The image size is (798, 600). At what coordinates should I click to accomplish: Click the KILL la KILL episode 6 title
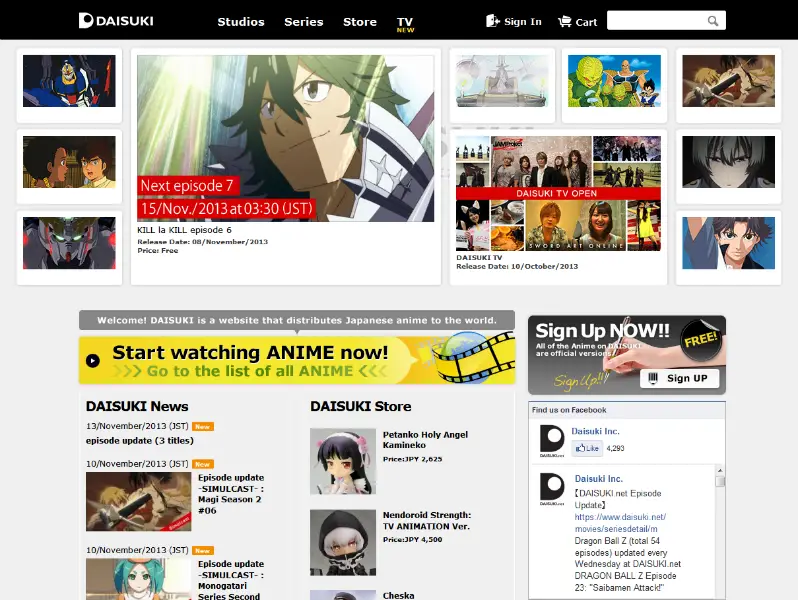(x=184, y=230)
